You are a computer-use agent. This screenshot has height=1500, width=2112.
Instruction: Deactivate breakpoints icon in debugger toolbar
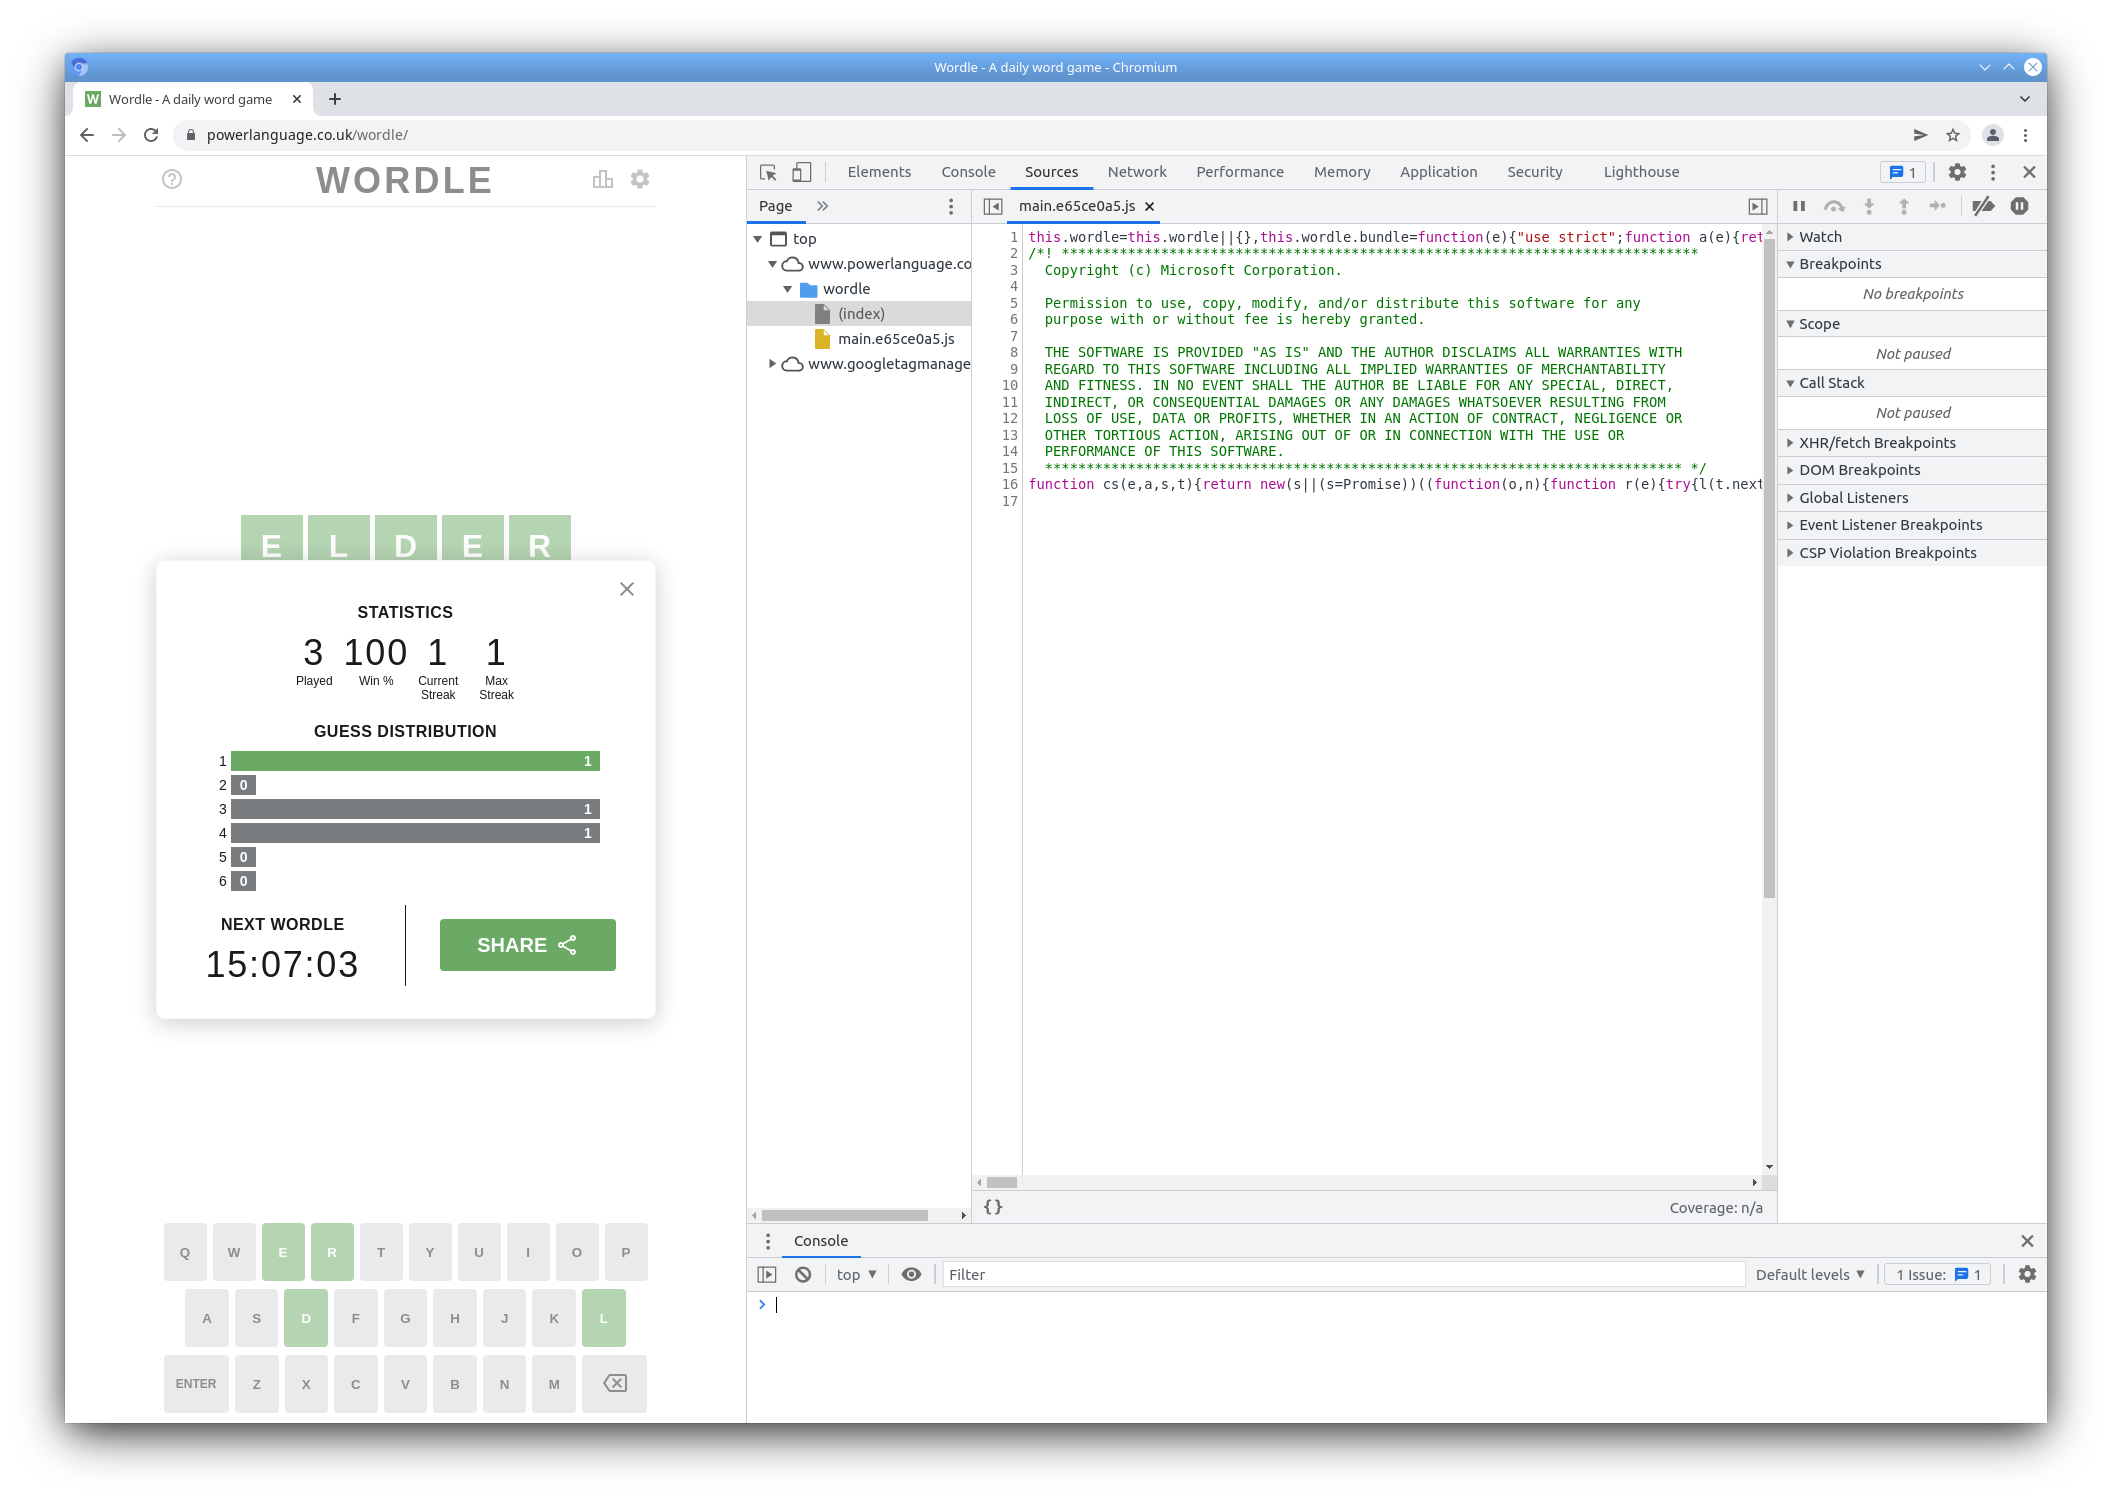[x=1983, y=206]
